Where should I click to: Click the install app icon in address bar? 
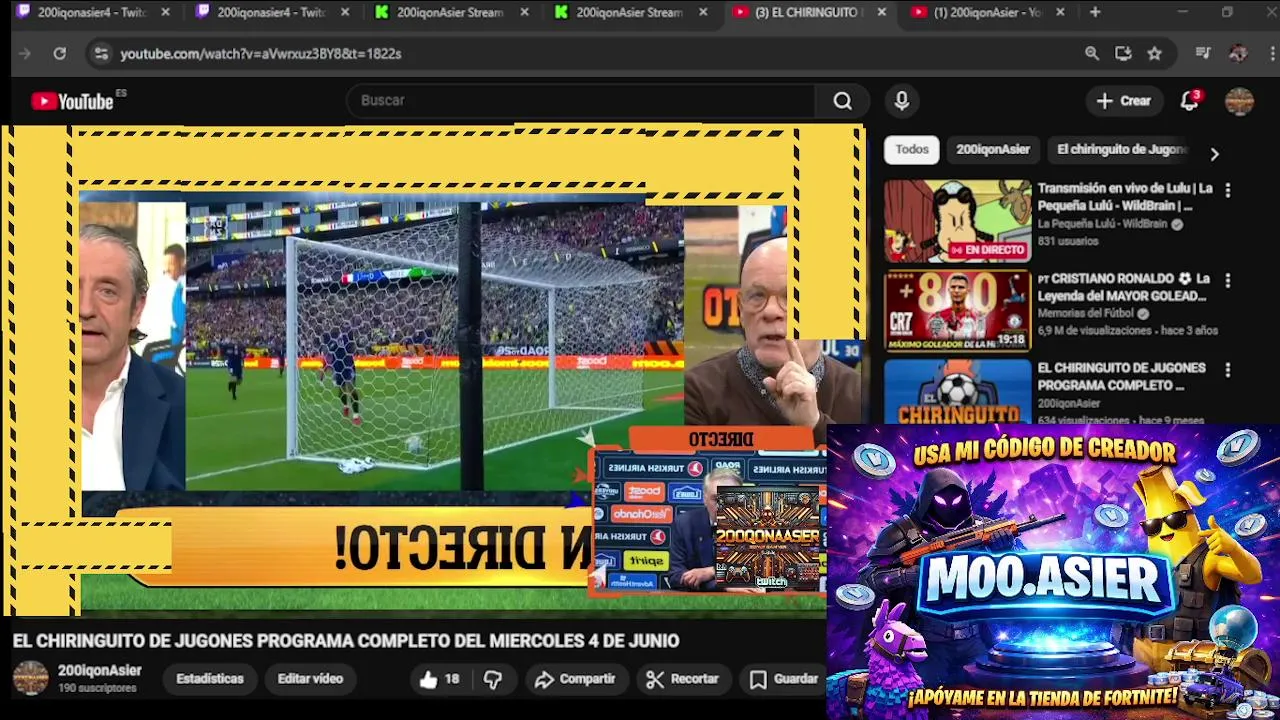(x=1123, y=54)
